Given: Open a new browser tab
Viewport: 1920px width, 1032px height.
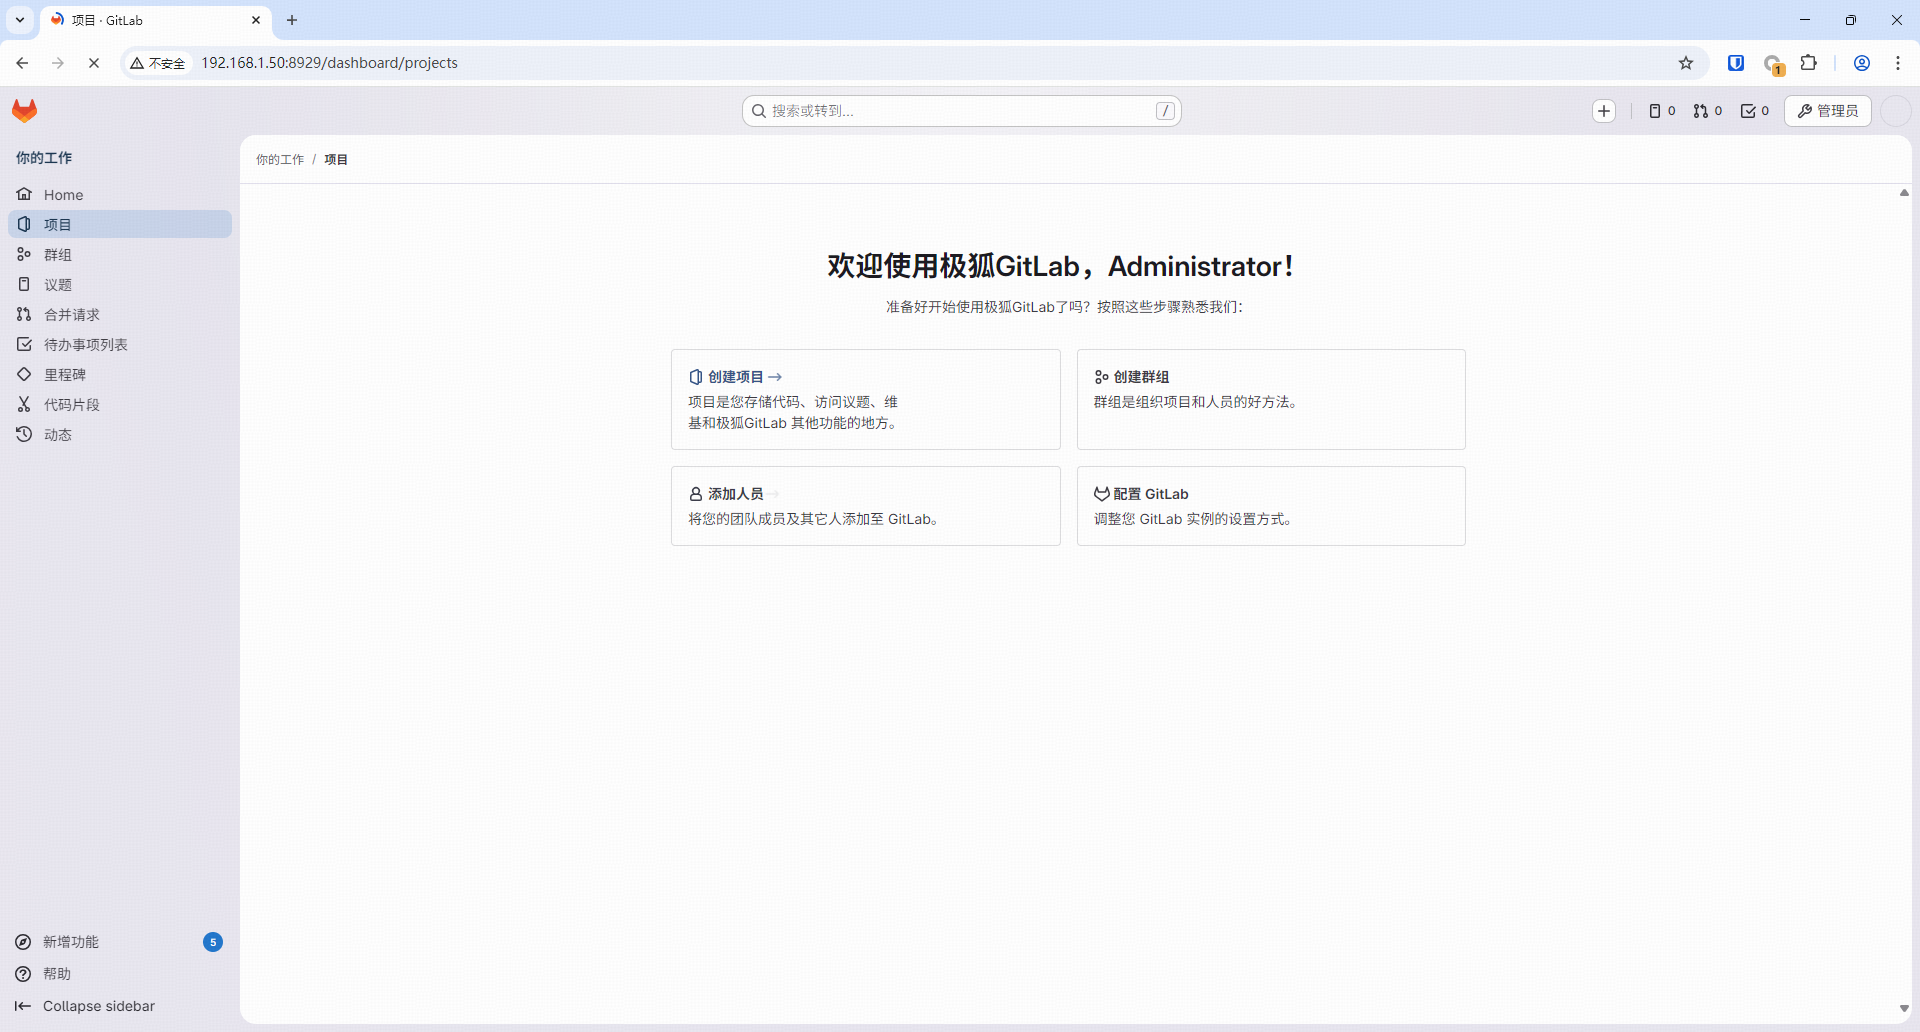Looking at the screenshot, I should (x=292, y=20).
